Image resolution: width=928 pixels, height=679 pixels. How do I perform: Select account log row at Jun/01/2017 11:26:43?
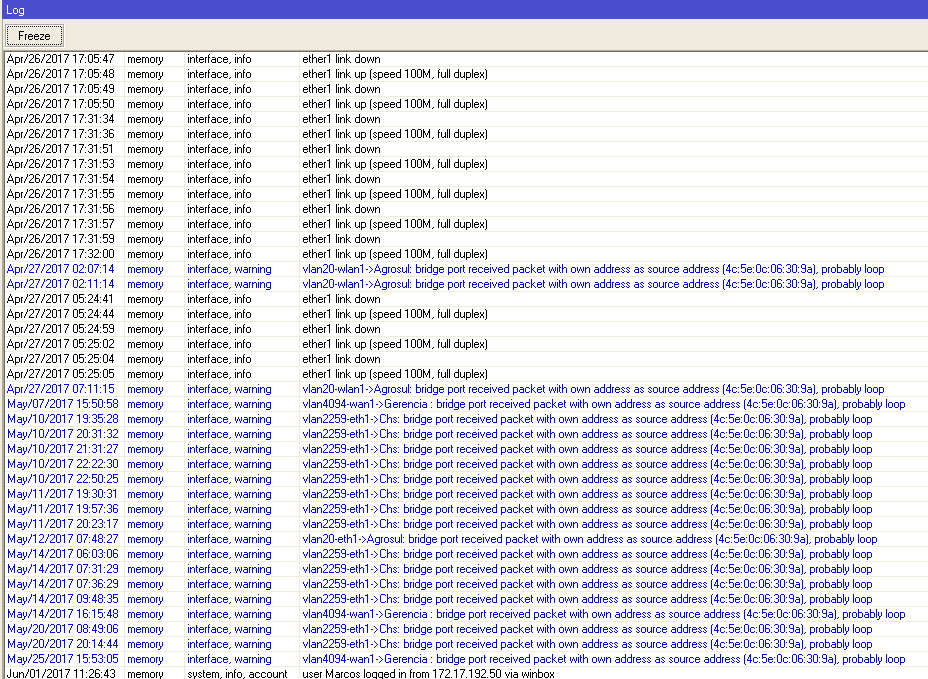[466, 674]
